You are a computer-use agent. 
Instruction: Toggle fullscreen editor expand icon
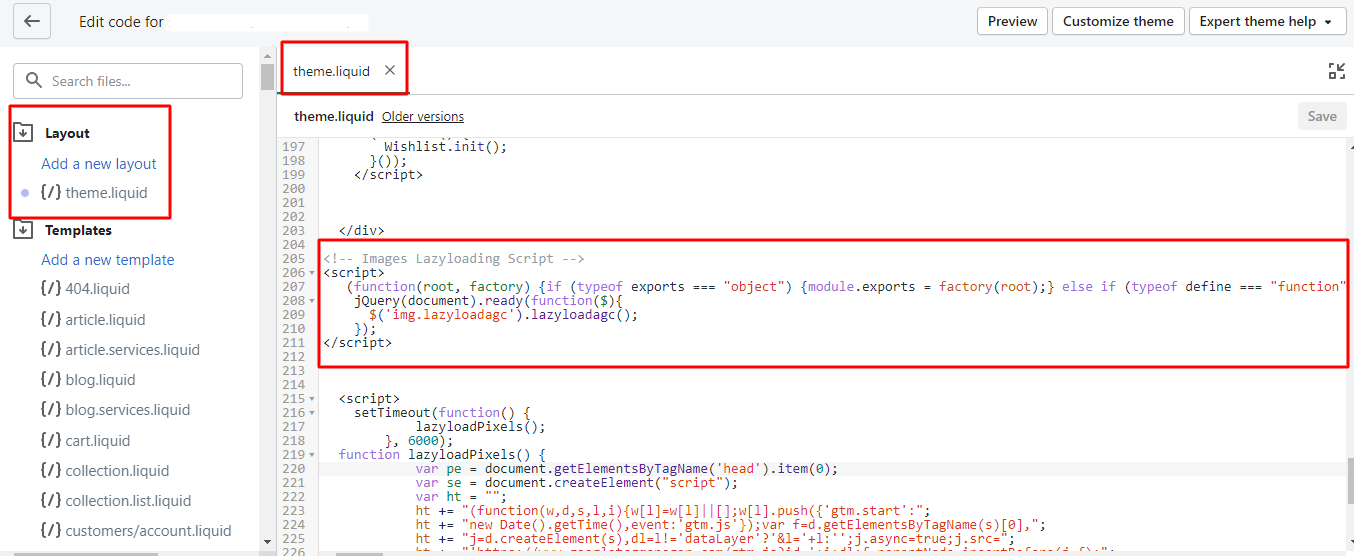tap(1336, 71)
